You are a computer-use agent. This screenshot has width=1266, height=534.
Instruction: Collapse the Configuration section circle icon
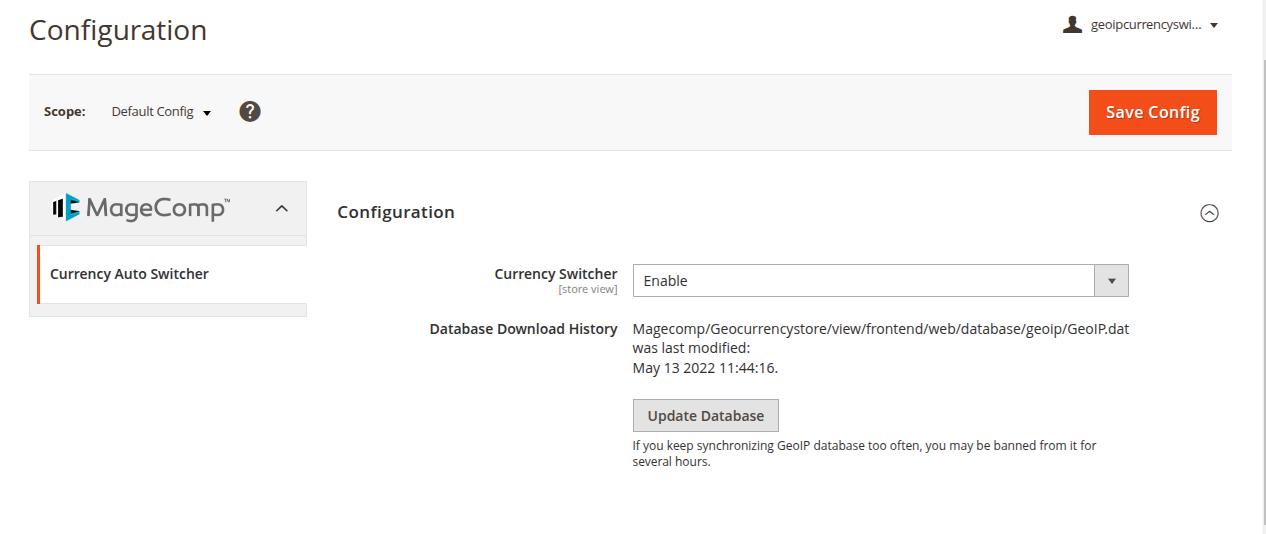(x=1209, y=213)
